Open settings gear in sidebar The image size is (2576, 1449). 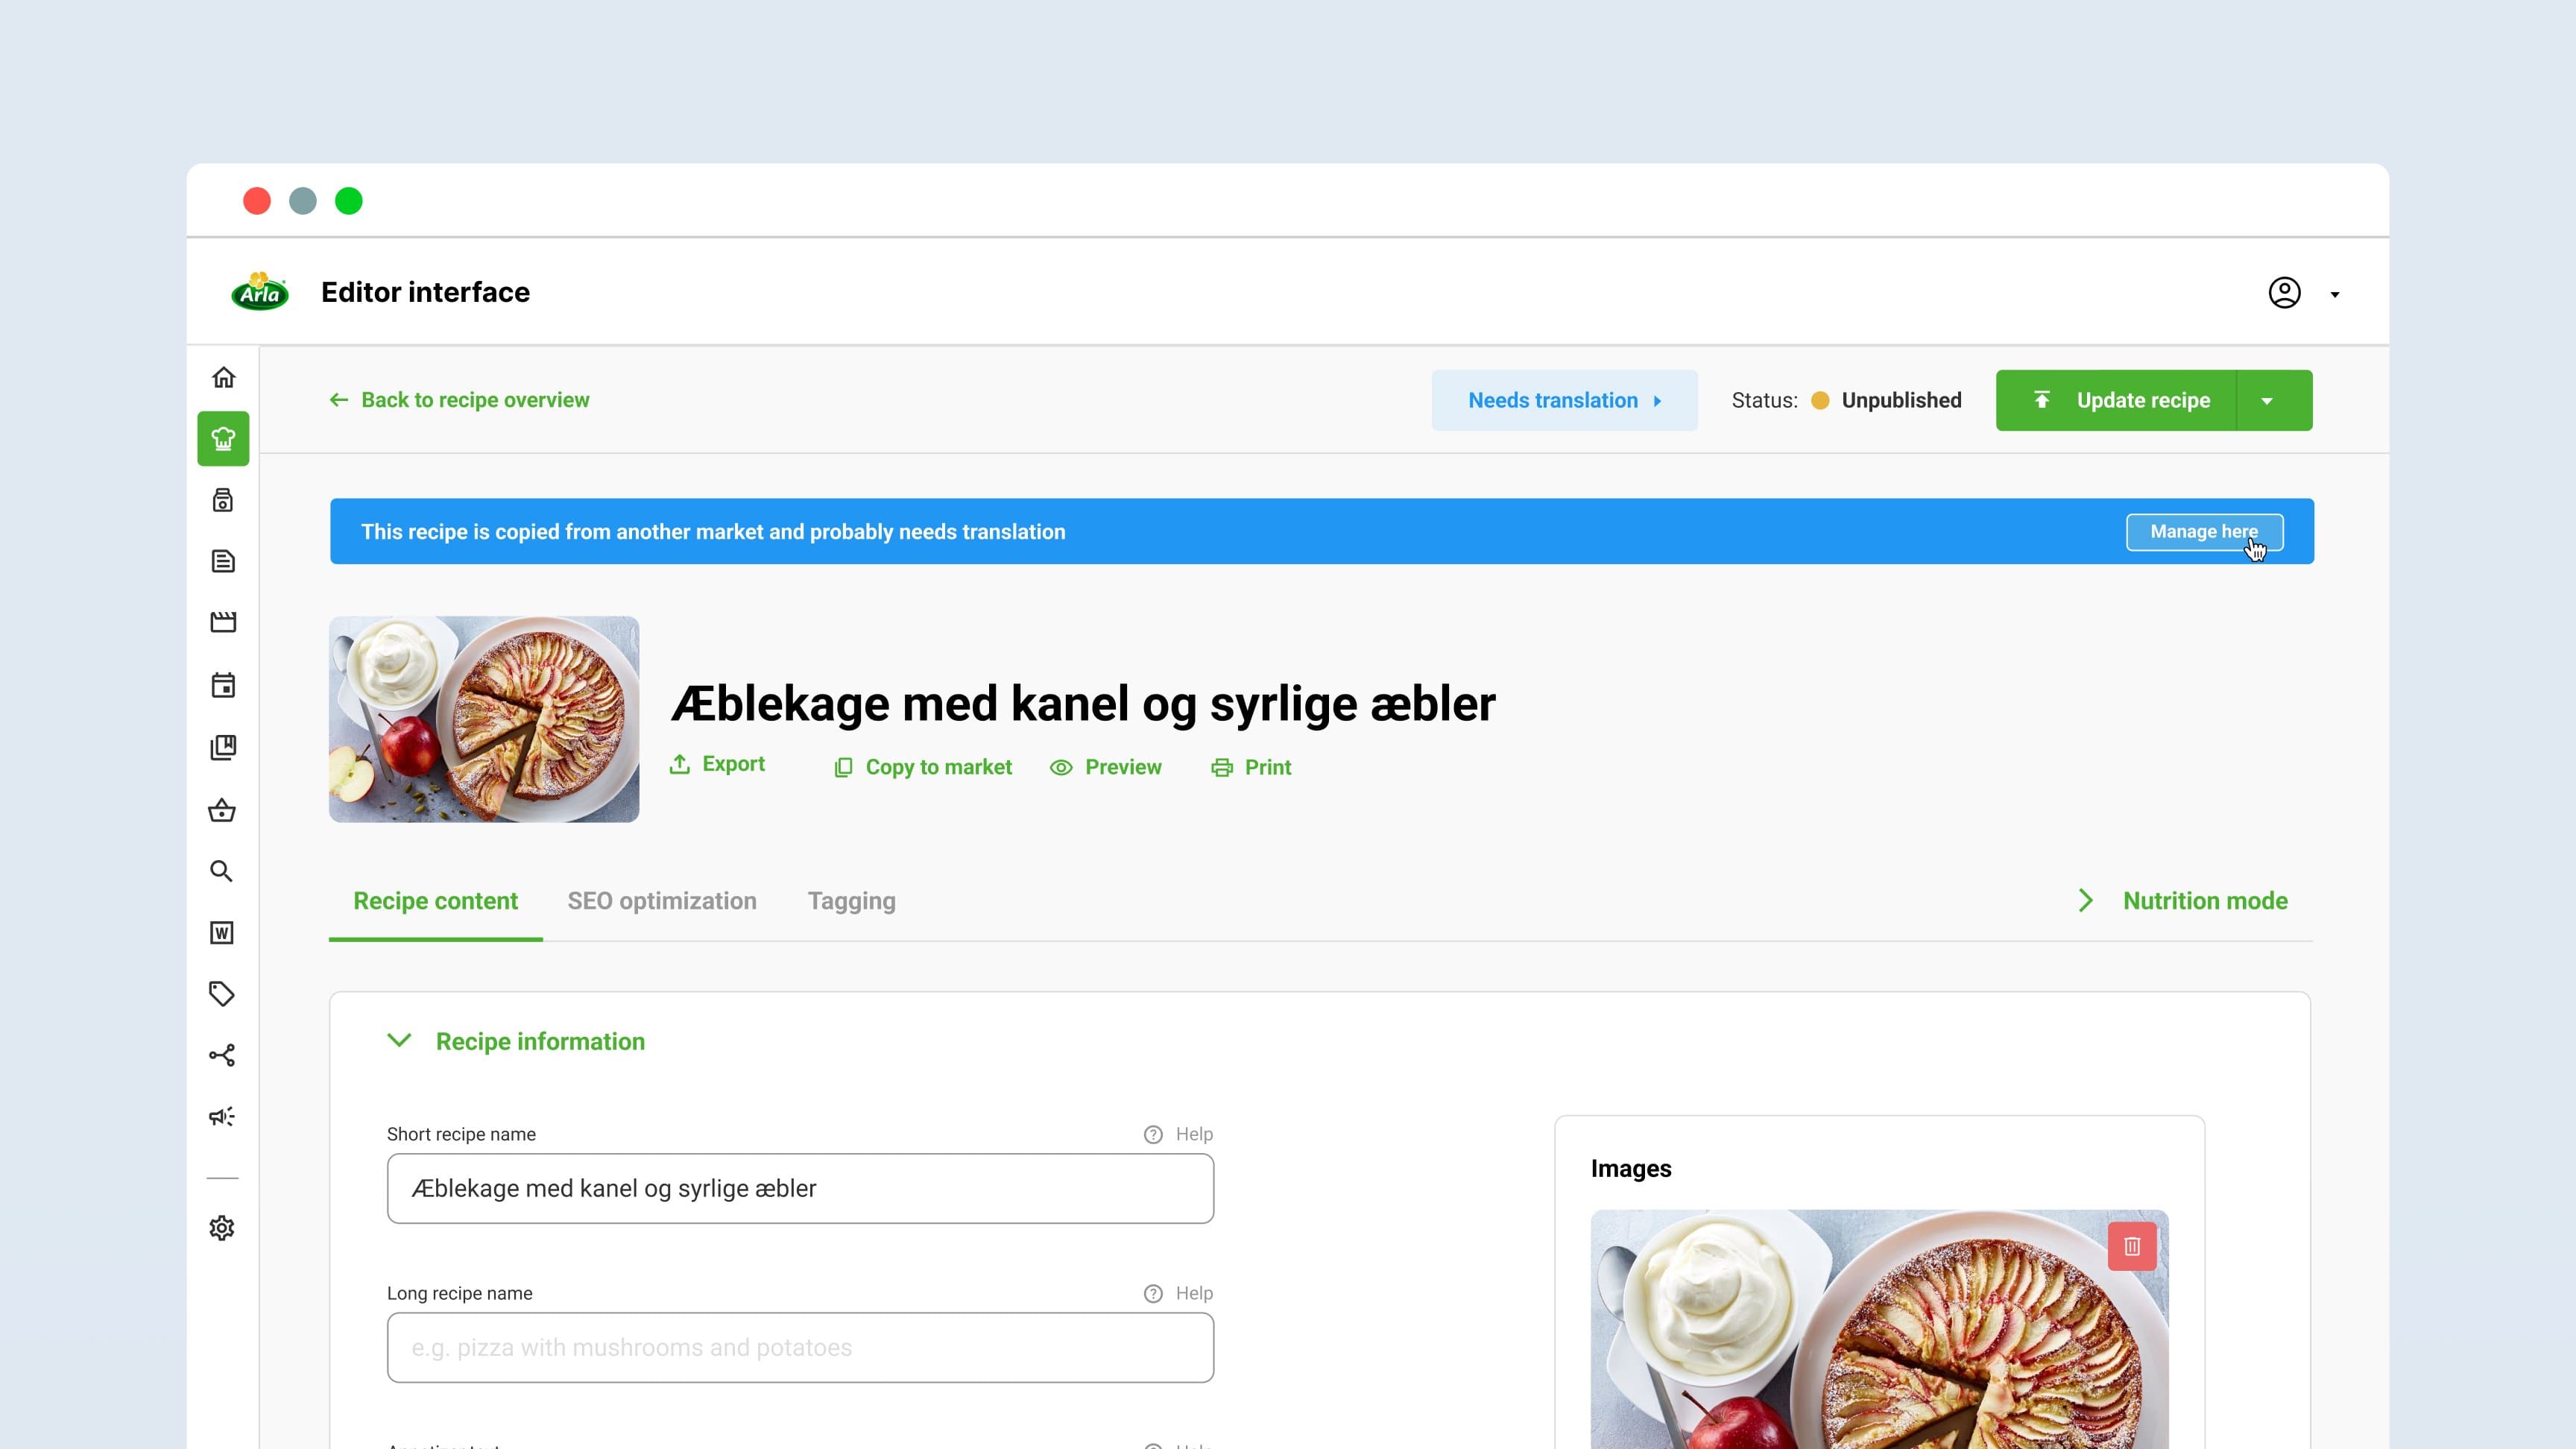(222, 1227)
